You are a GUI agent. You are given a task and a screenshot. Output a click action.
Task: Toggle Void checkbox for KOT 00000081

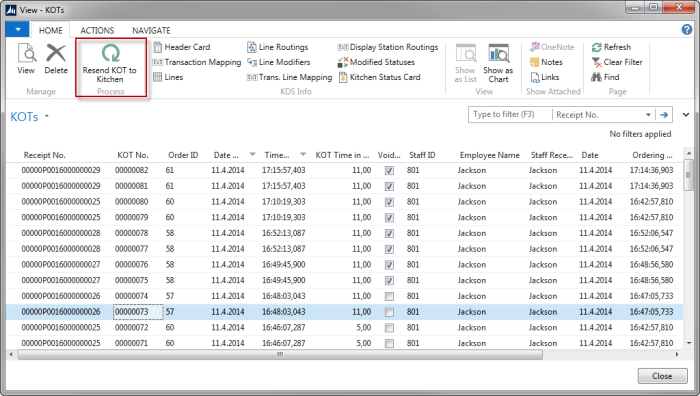pos(389,186)
